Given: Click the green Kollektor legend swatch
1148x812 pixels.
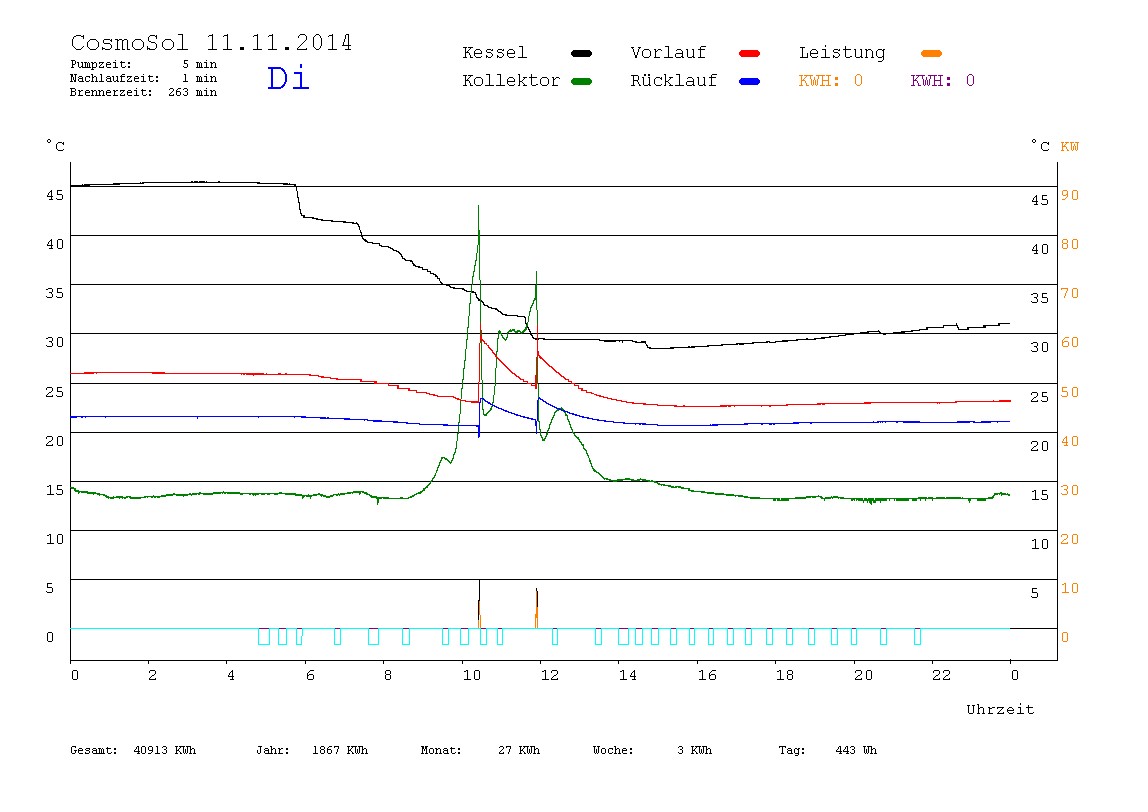Looking at the screenshot, I should tap(581, 81).
